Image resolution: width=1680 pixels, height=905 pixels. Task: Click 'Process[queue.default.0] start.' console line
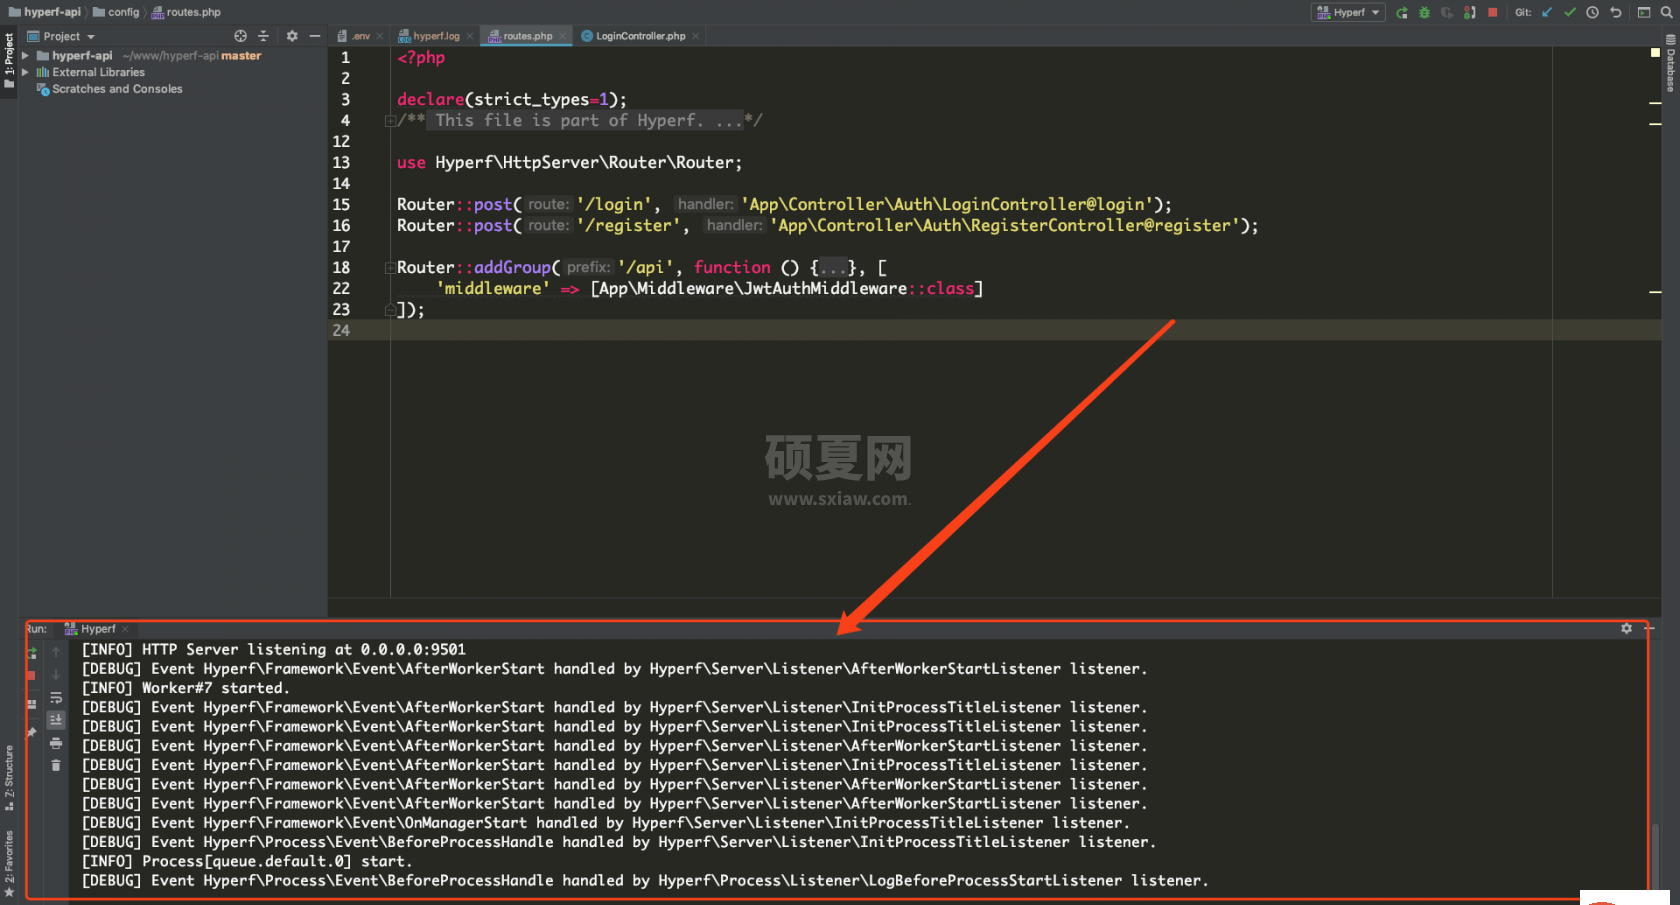[x=277, y=862]
